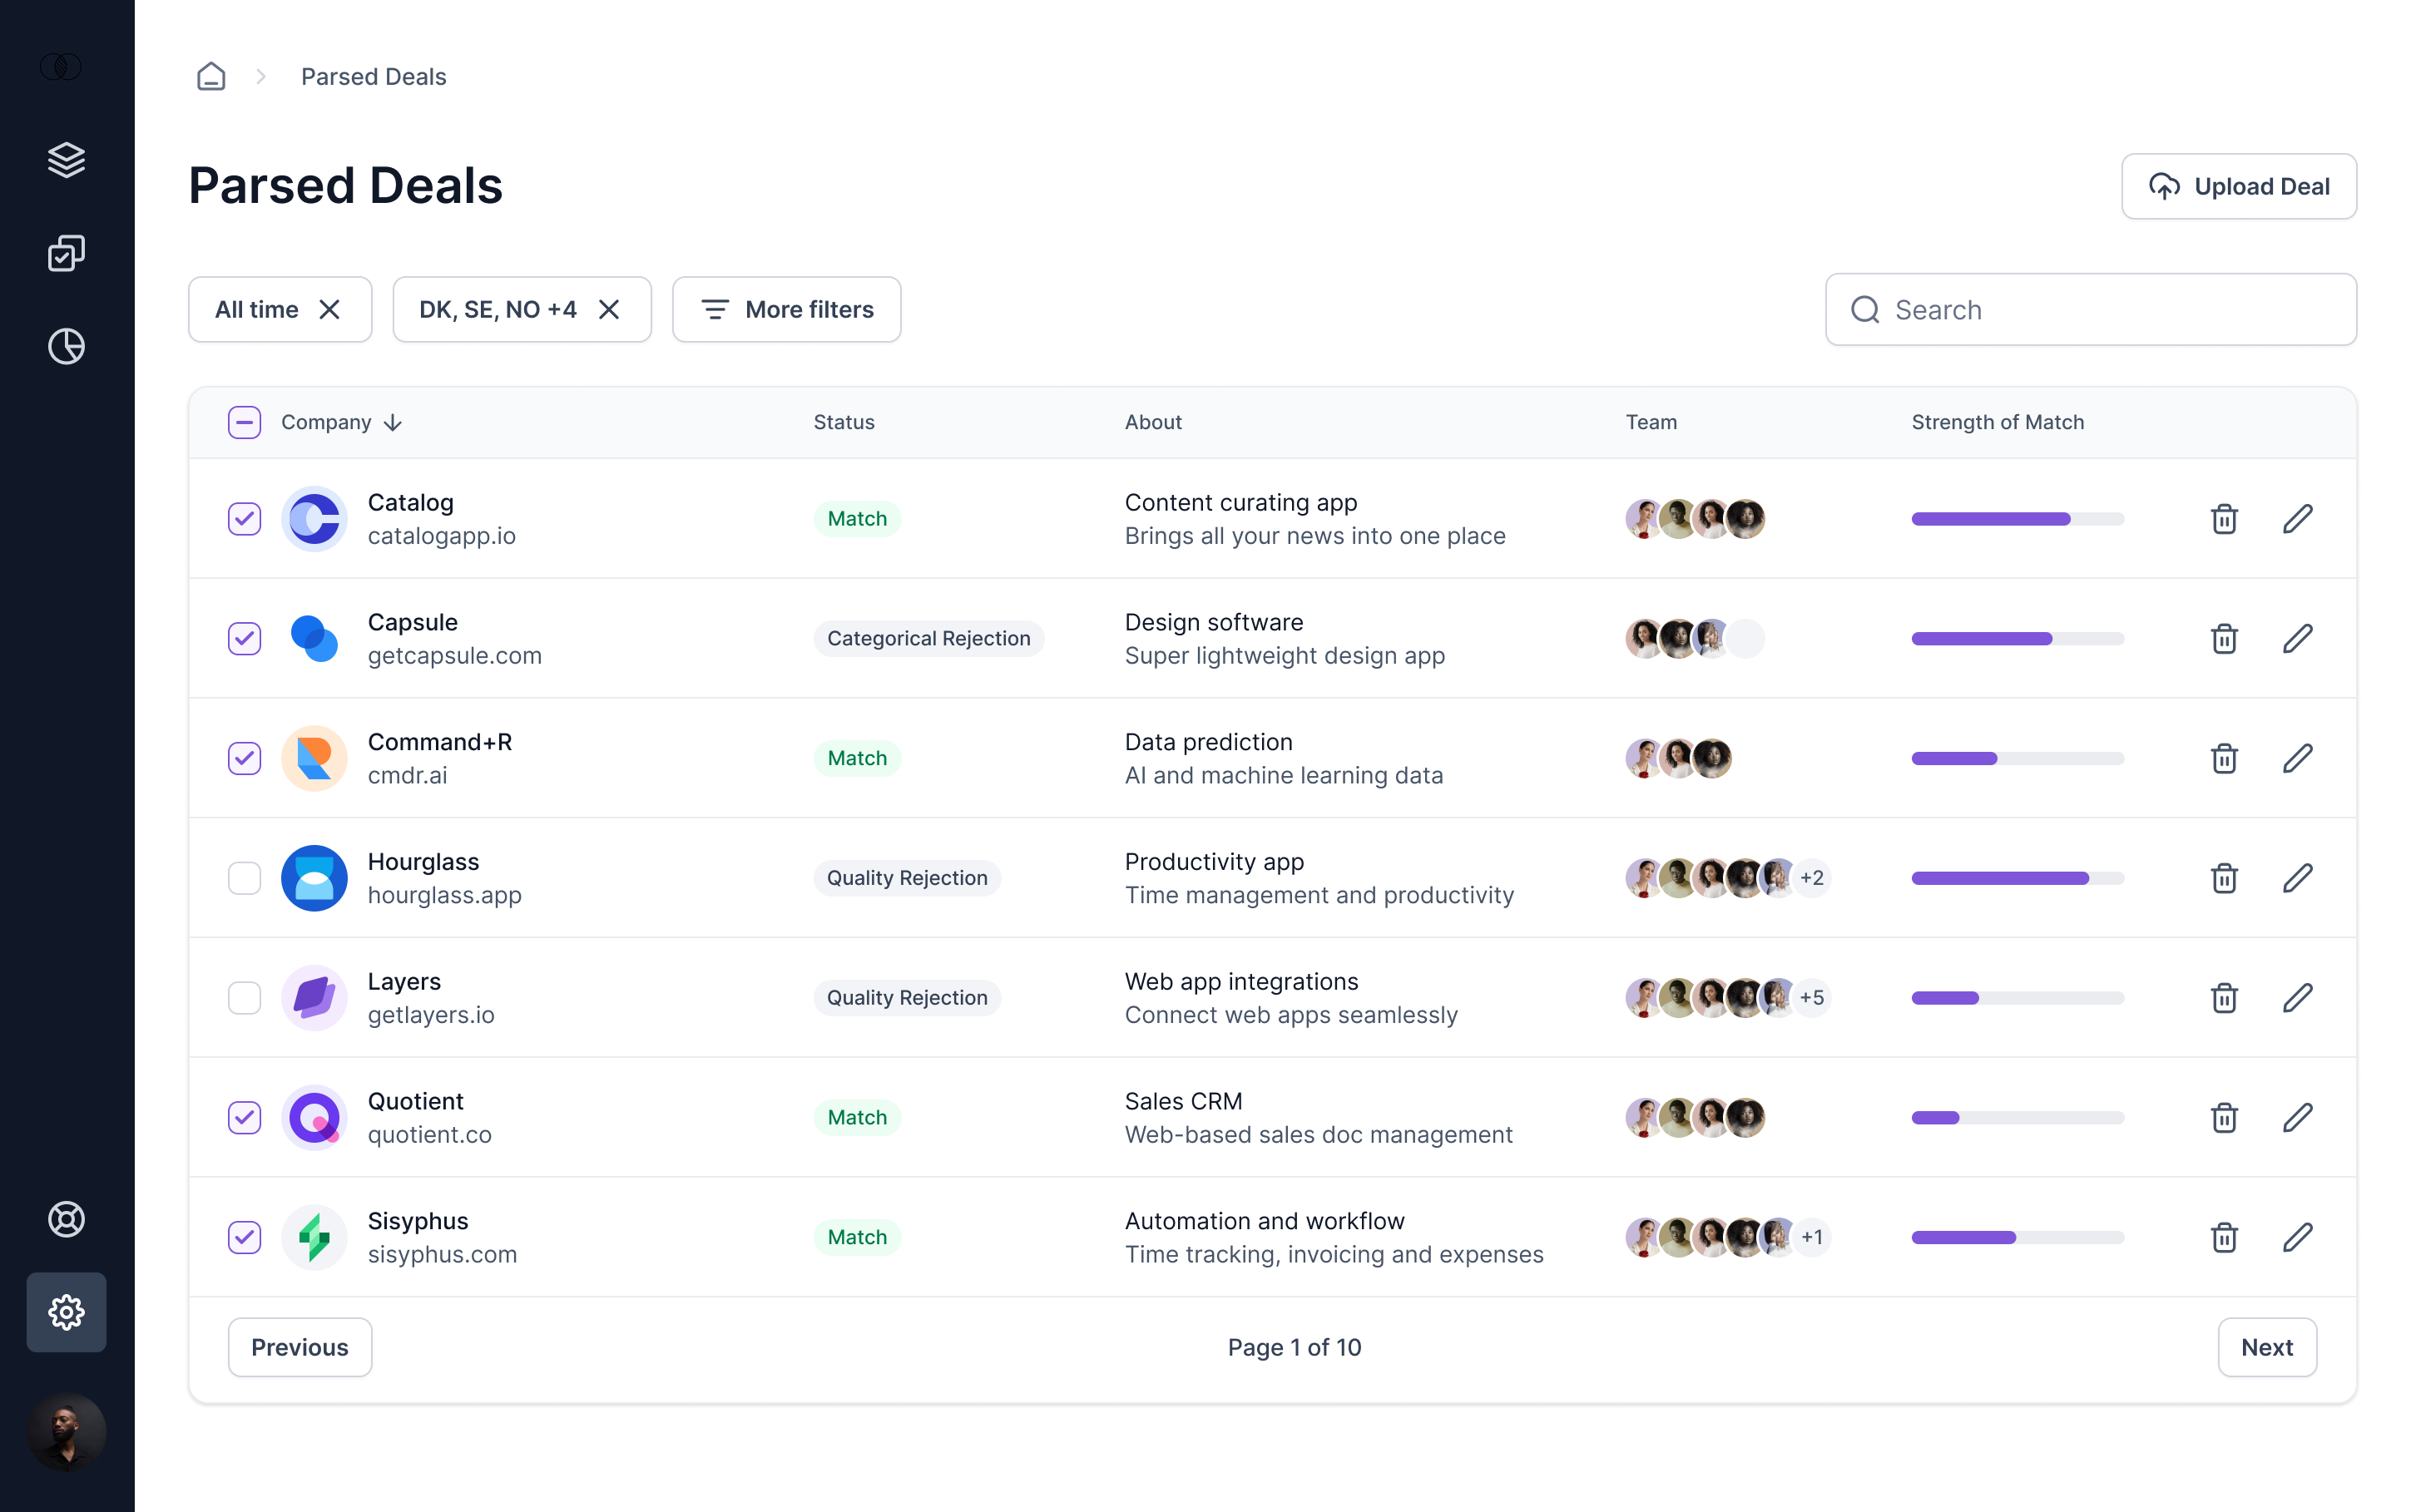
Task: Click Quotient strength of match bar
Action: point(2017,1117)
